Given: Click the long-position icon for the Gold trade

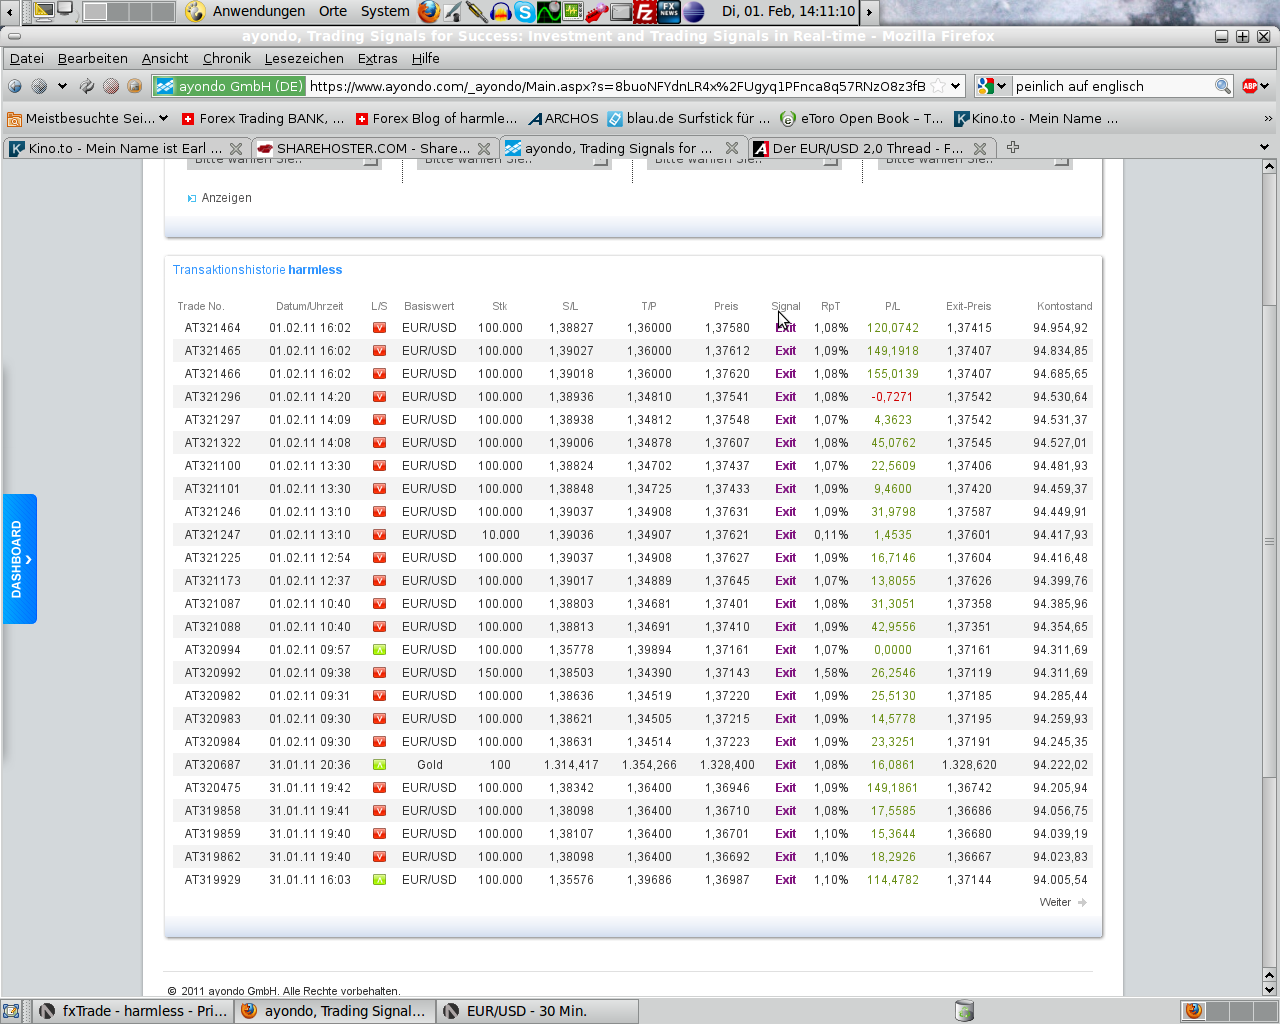Looking at the screenshot, I should 379,765.
